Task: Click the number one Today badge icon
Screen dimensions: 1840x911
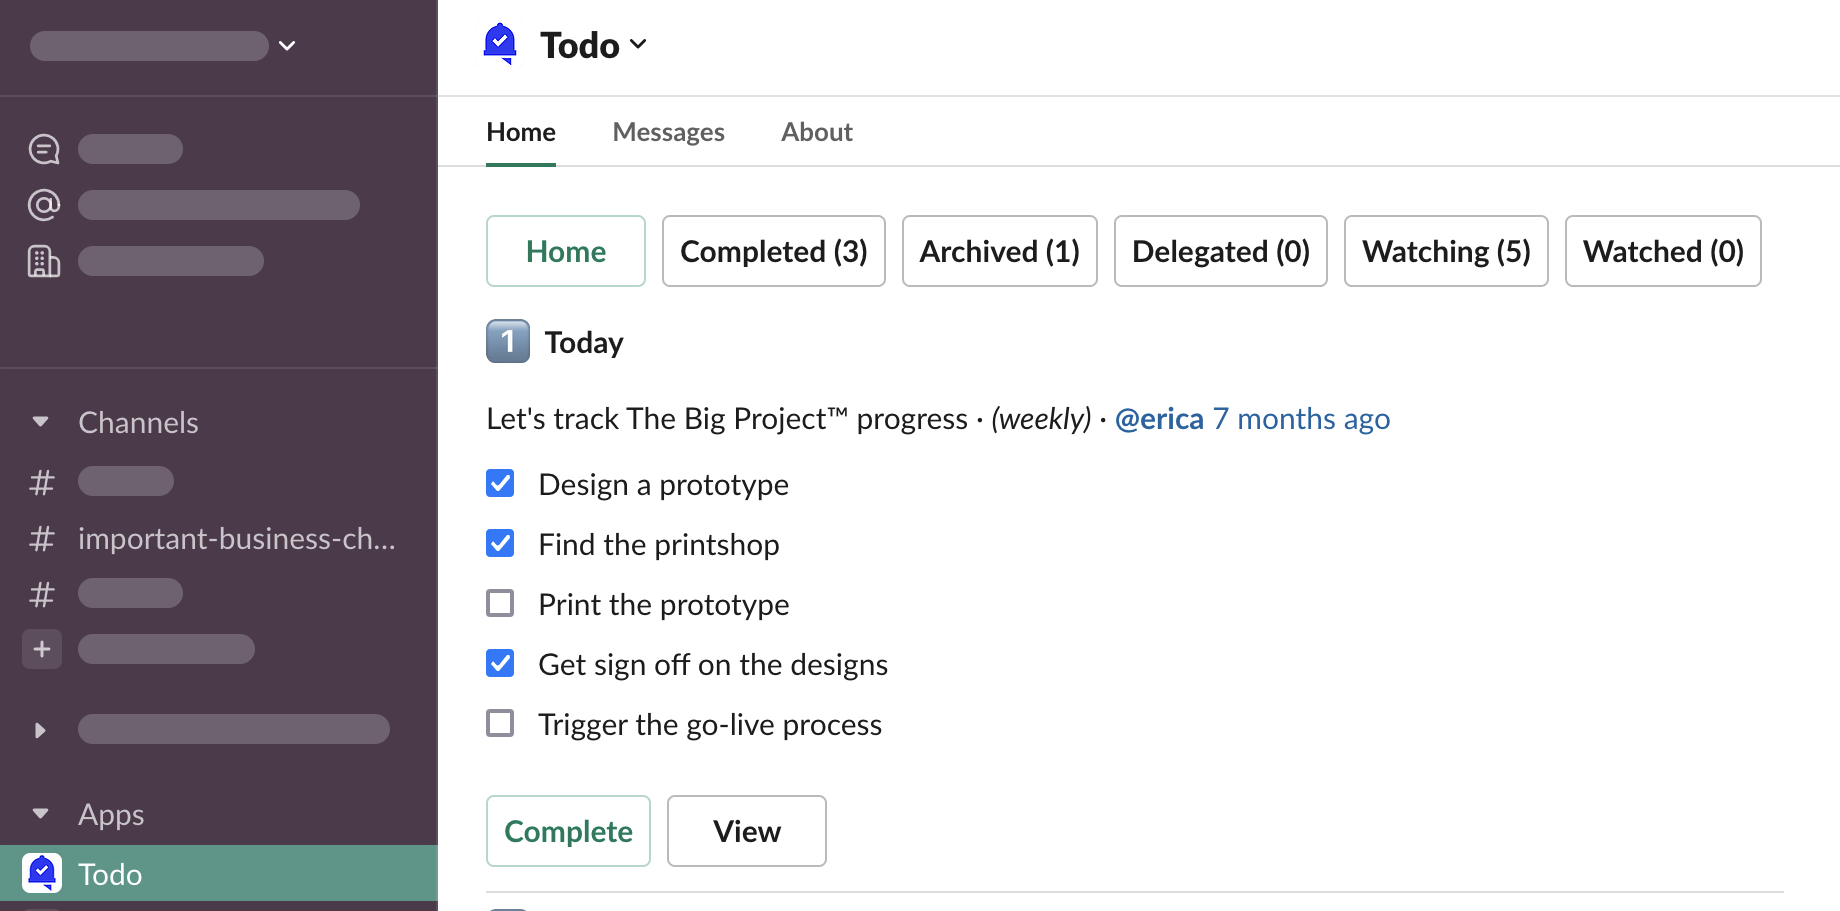Action: [508, 342]
